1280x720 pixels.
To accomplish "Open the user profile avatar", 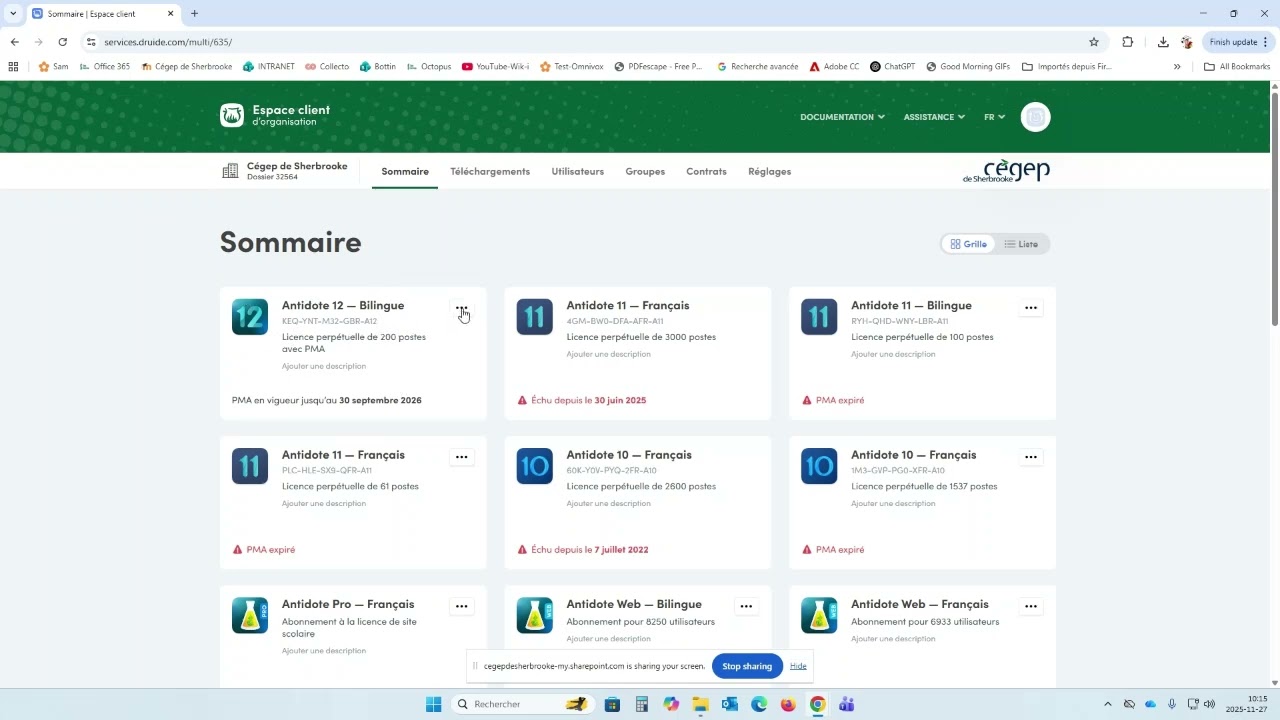I will click(1035, 117).
